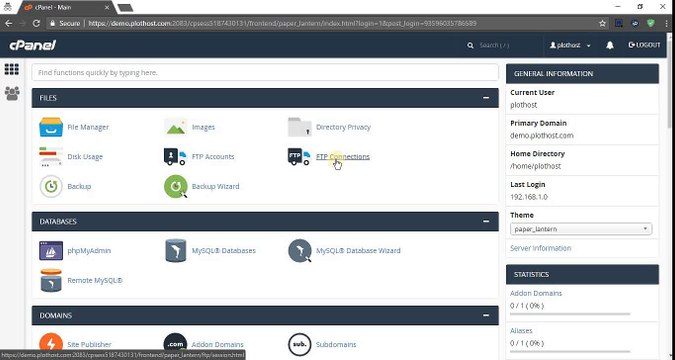Open the Directory Privacy link text
Viewport: 675px width, 360px height.
343,127
